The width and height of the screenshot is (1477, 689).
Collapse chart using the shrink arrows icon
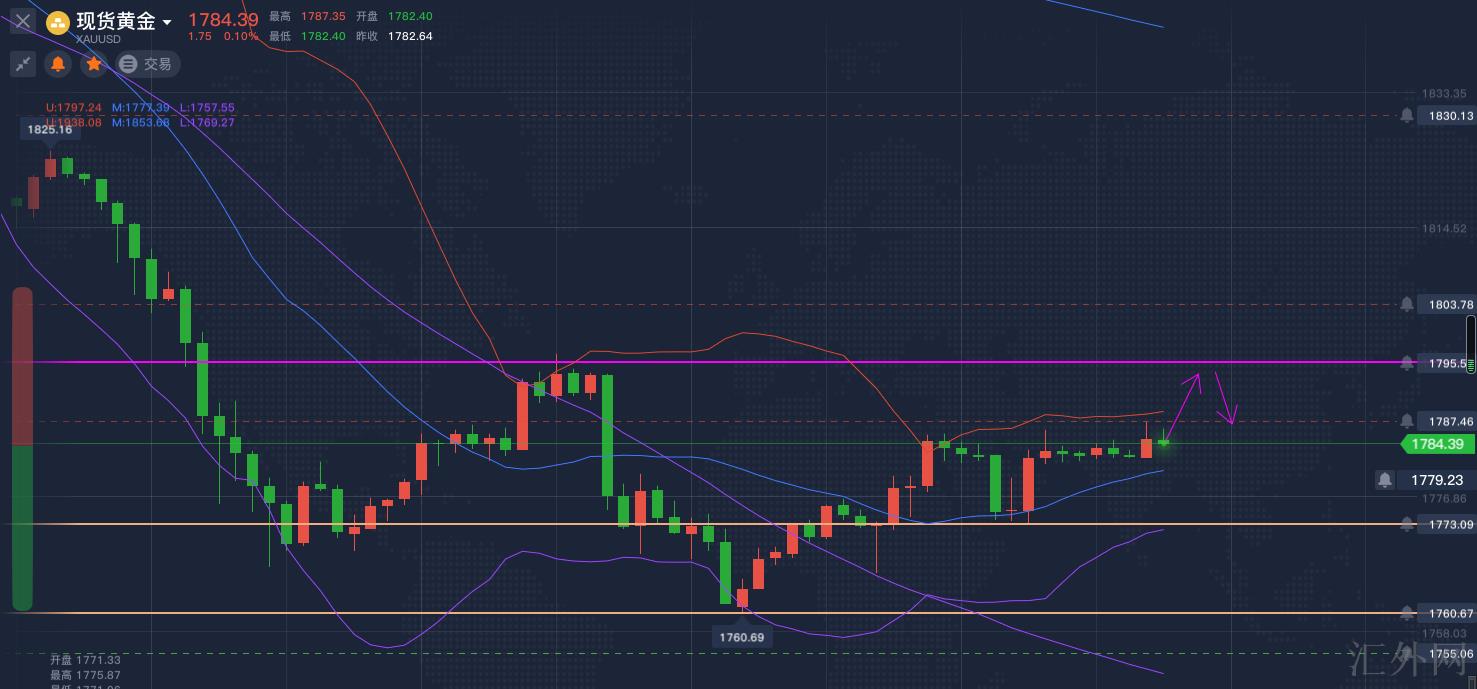23,64
